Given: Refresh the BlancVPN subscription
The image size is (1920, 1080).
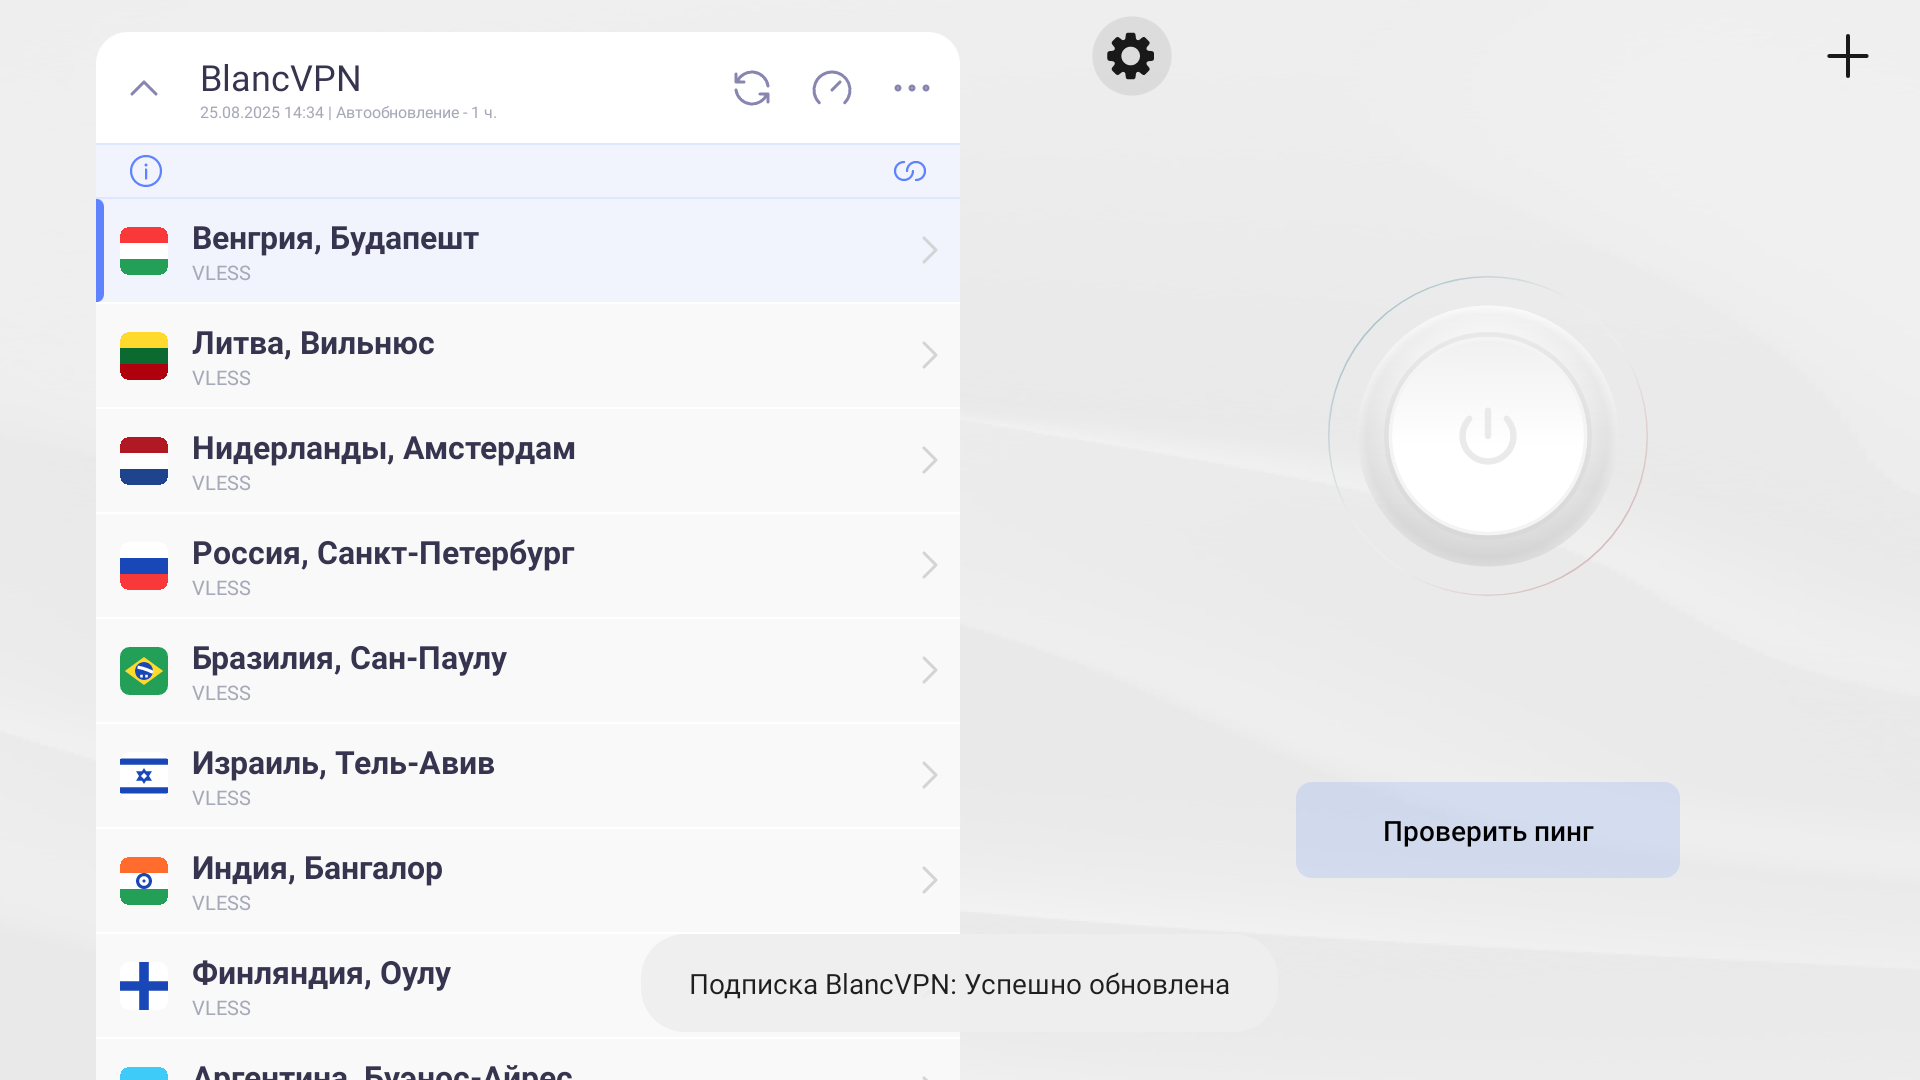Looking at the screenshot, I should coord(752,88).
